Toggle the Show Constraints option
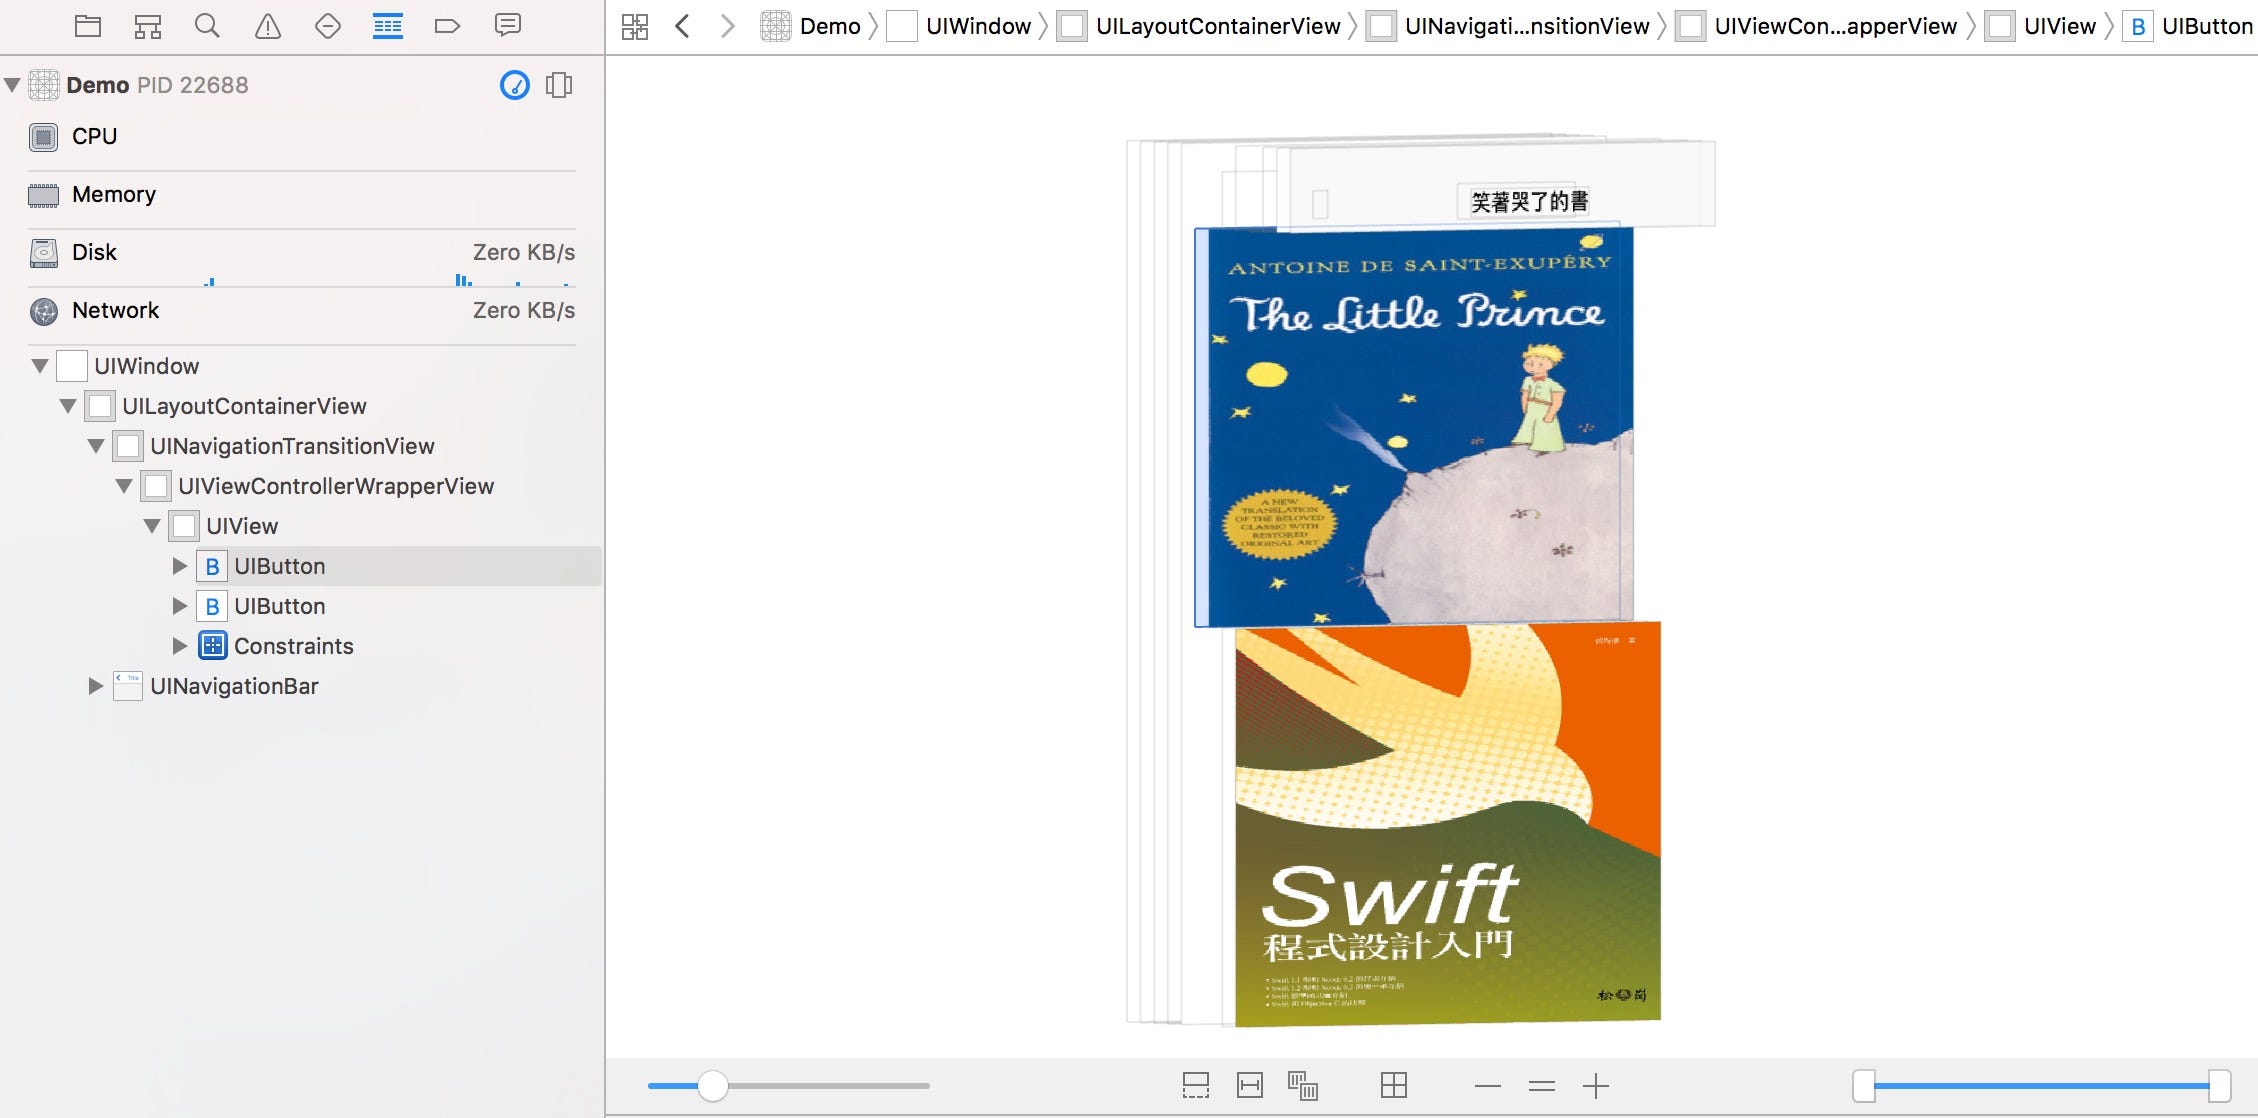The width and height of the screenshot is (2258, 1118). pos(1250,1084)
